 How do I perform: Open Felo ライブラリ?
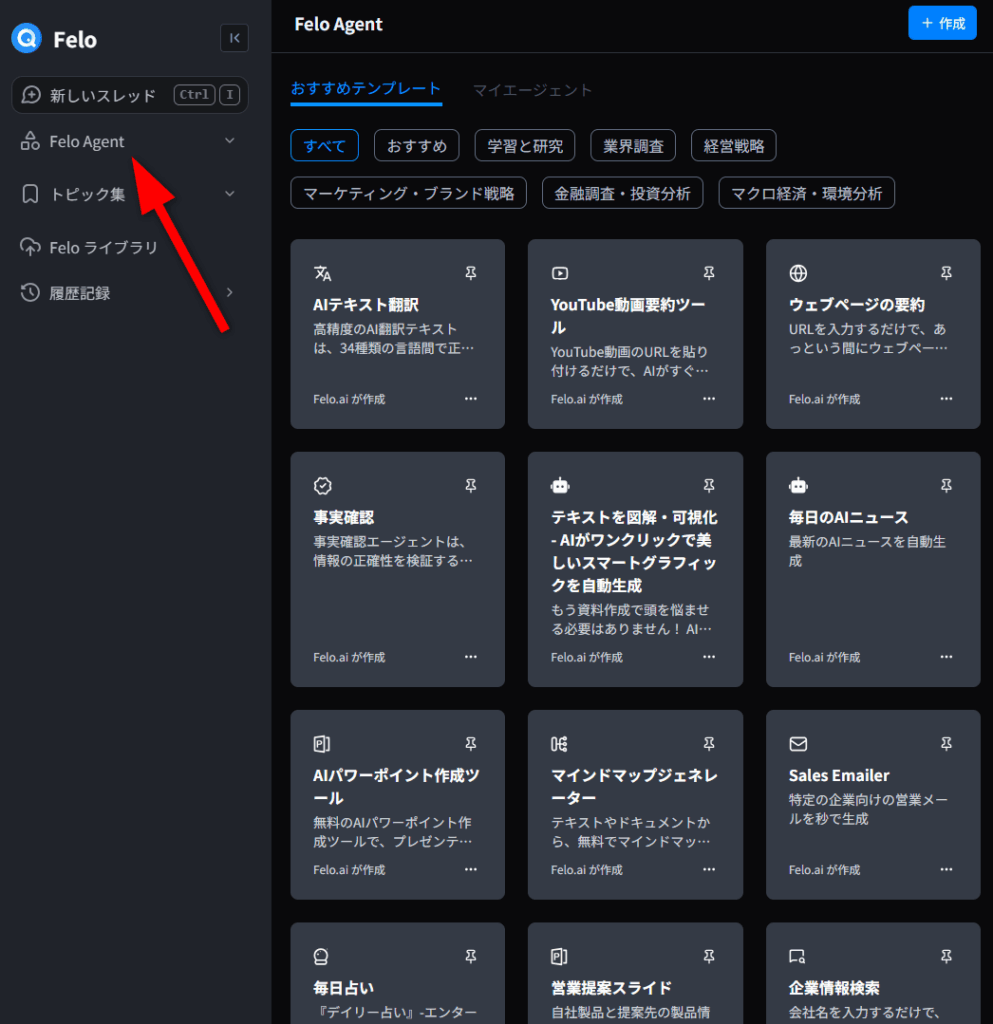103,248
